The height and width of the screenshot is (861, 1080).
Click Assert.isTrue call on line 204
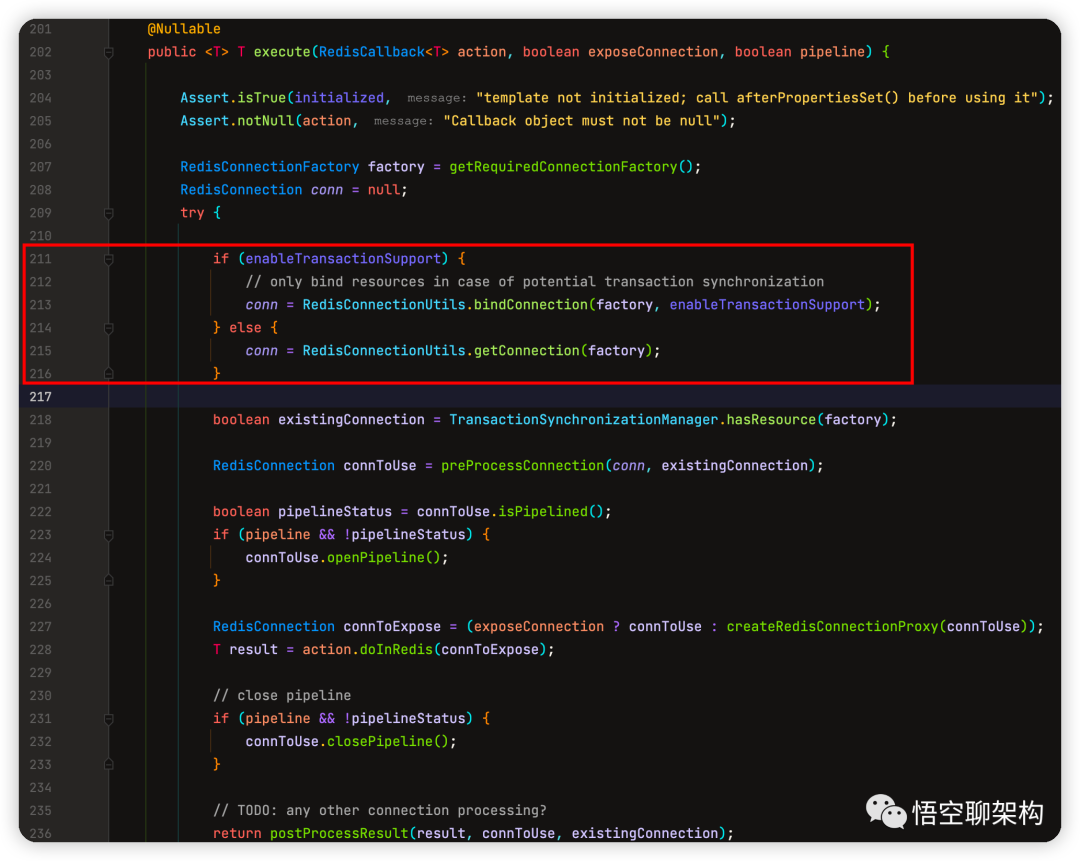click(233, 98)
